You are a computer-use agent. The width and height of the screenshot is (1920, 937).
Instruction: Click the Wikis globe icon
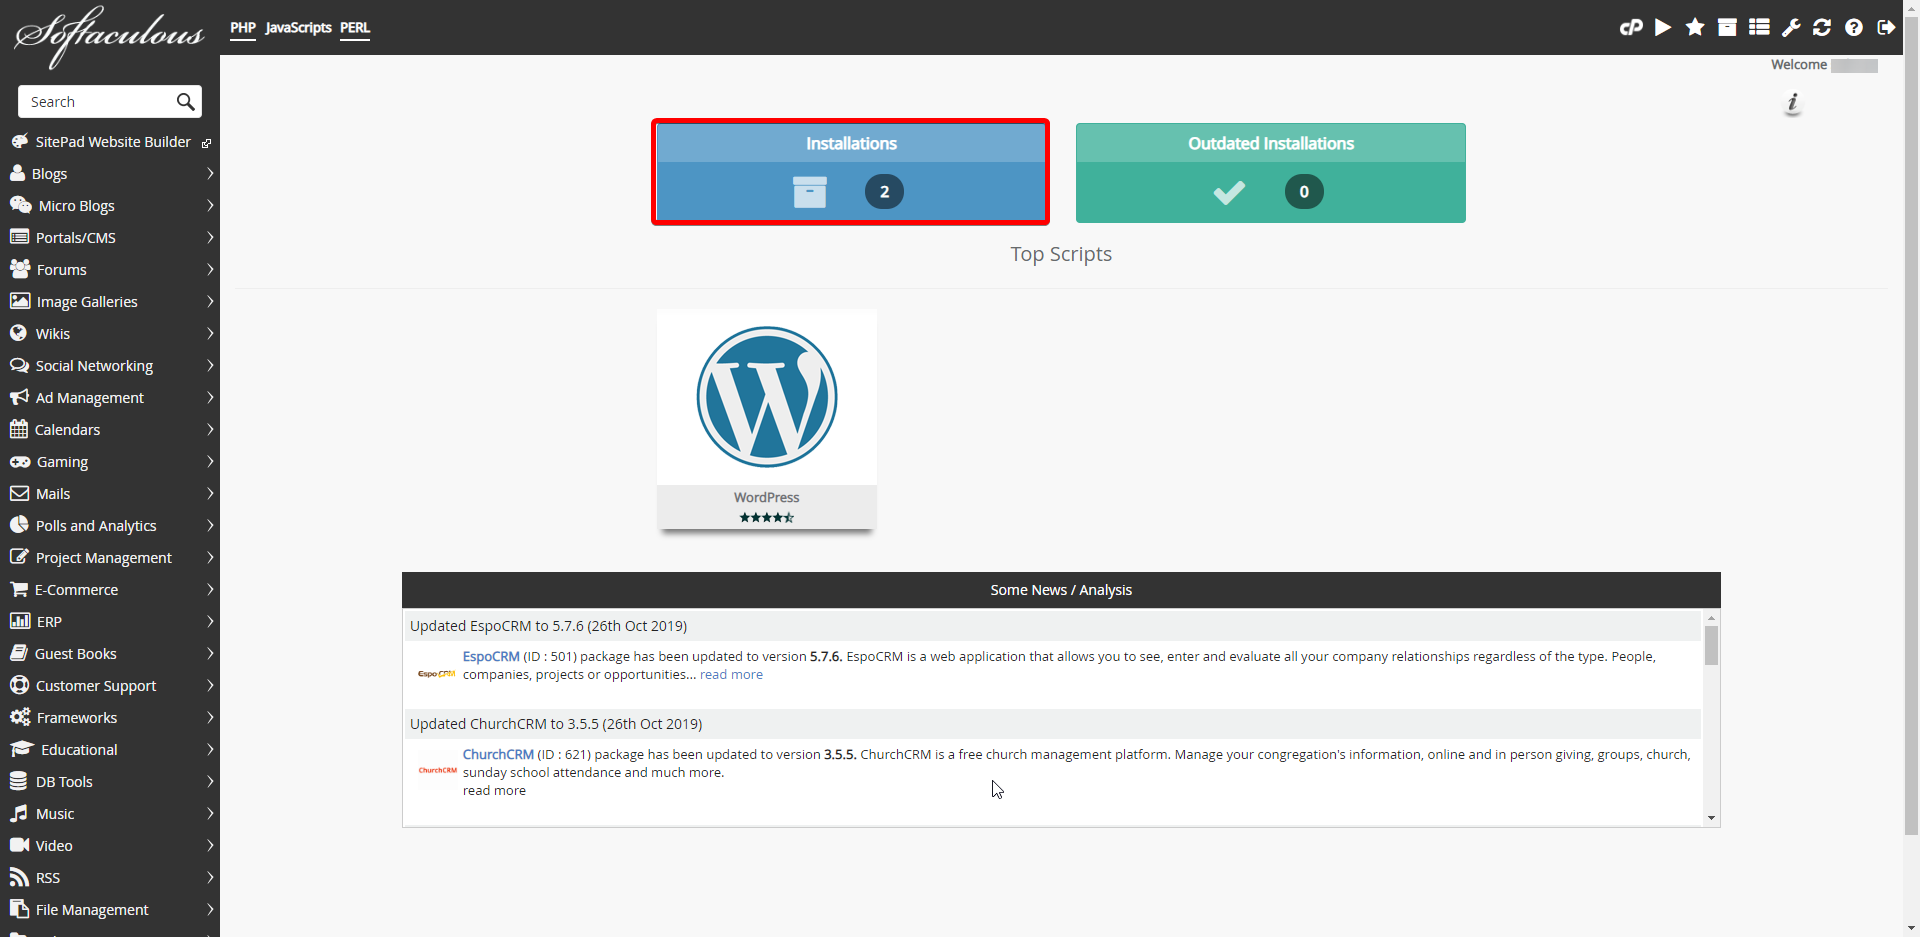[18, 333]
